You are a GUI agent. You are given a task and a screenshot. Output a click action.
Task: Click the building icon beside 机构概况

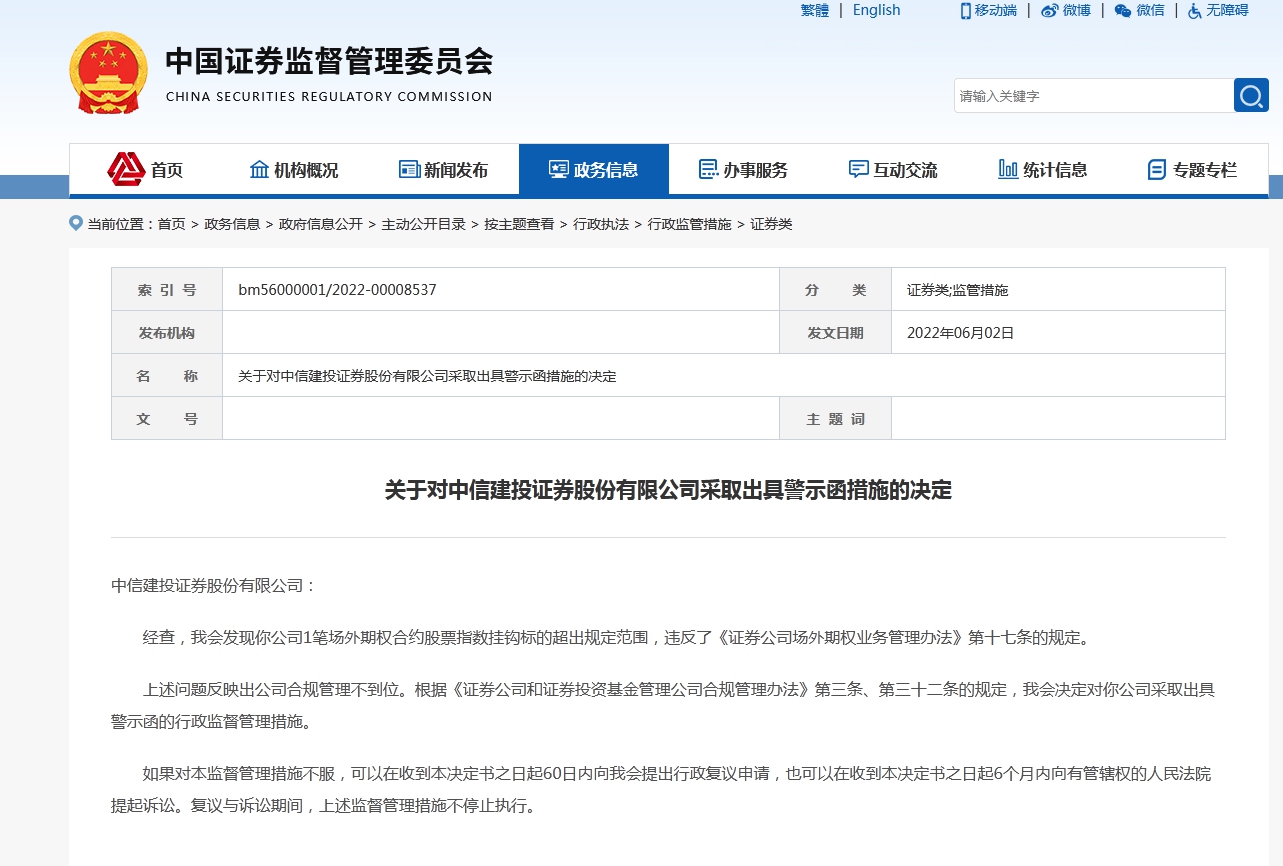[259, 169]
